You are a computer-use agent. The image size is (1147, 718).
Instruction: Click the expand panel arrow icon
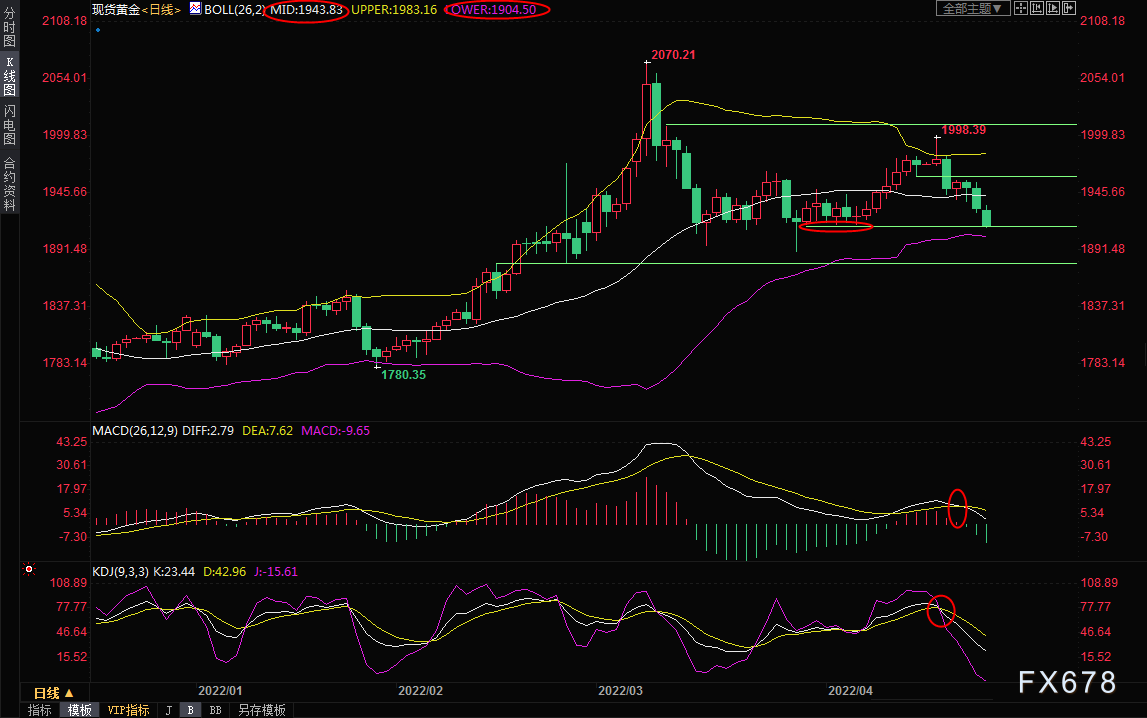1069,8
